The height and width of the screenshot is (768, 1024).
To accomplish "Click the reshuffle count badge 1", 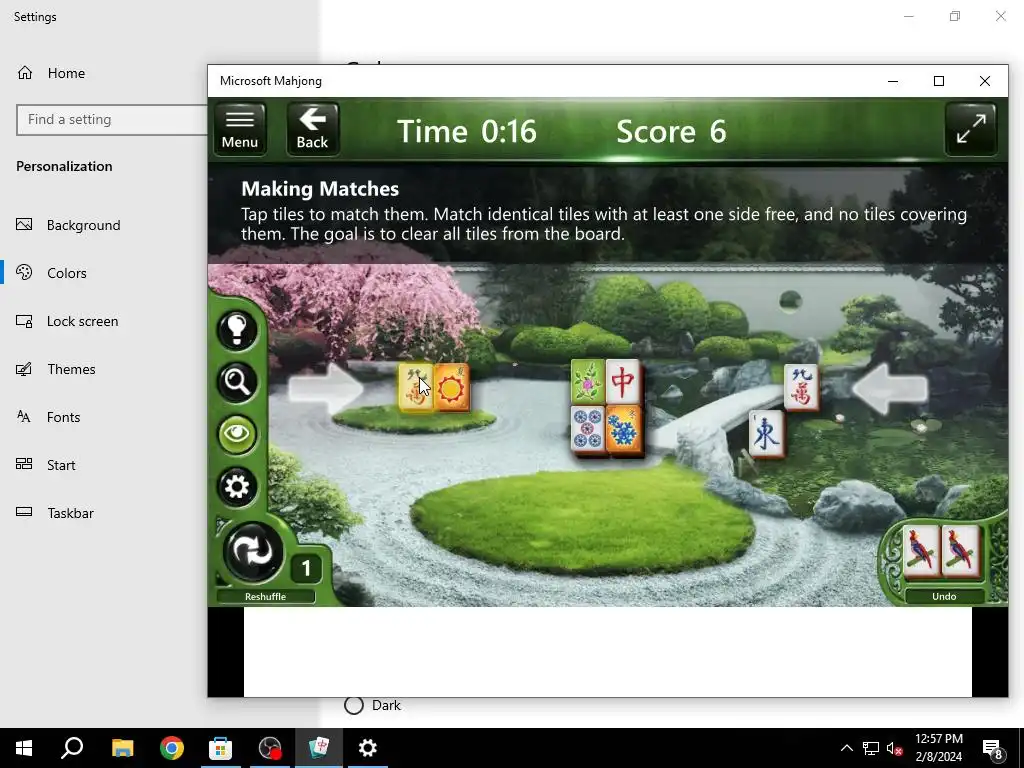I will tap(306, 568).
